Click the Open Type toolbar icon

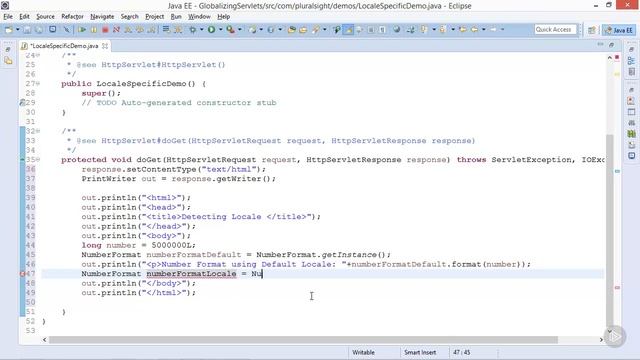(x=291, y=29)
